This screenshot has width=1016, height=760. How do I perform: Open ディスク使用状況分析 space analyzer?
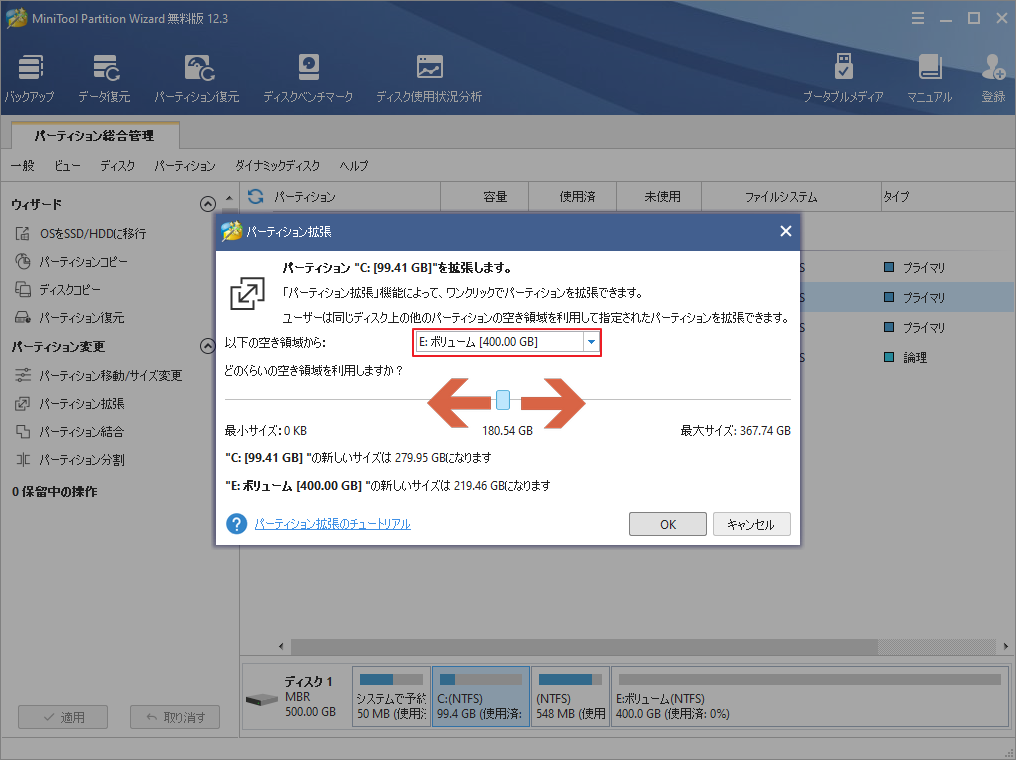pyautogui.click(x=429, y=79)
